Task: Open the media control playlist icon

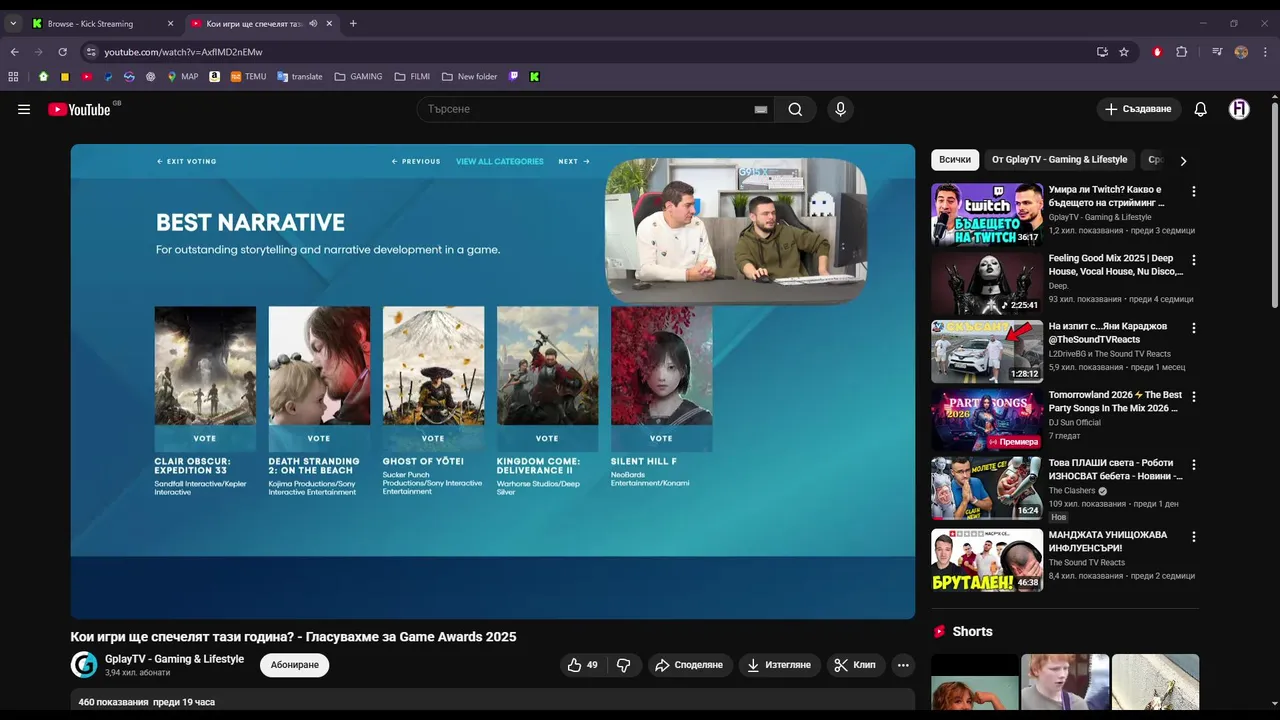Action: [x=1217, y=52]
